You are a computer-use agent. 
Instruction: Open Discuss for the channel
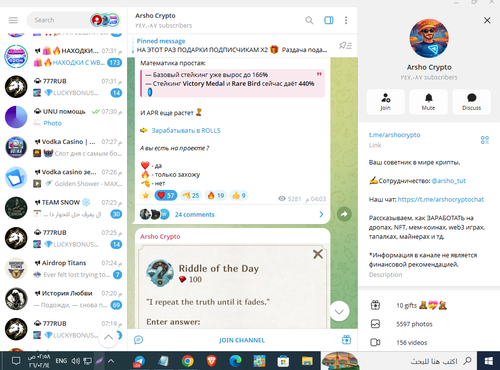(471, 102)
